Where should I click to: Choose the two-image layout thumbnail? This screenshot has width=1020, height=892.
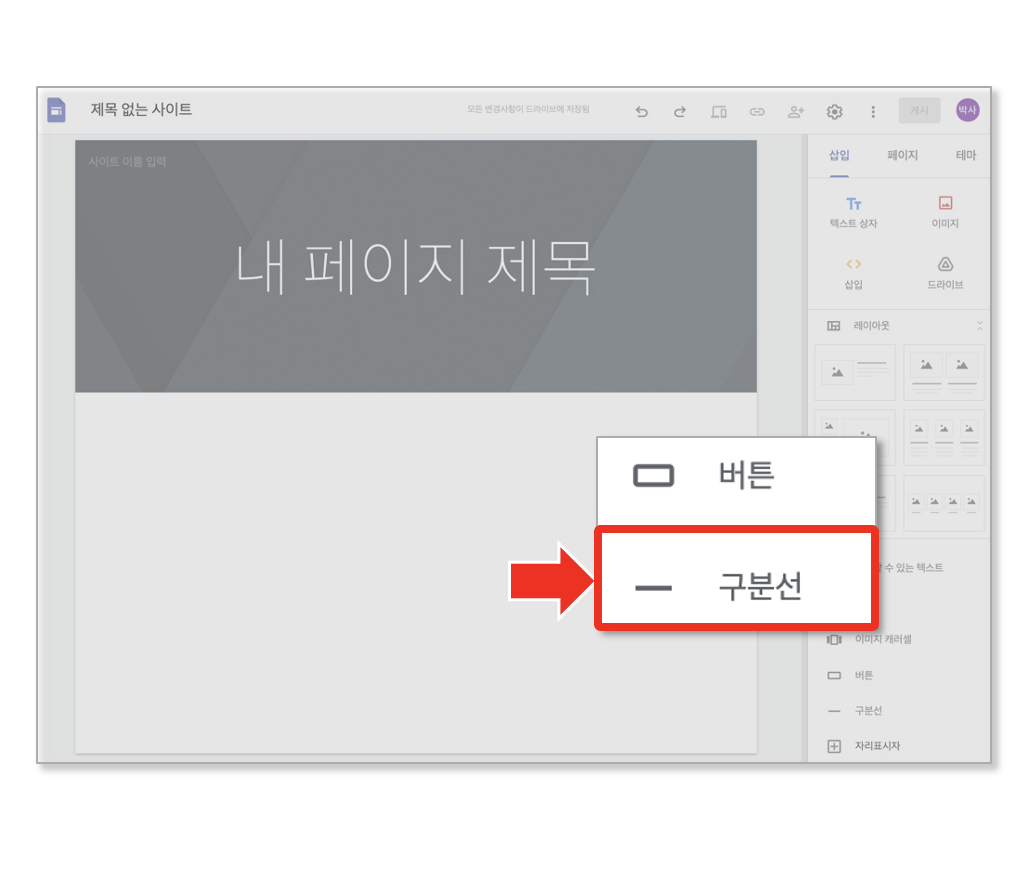(x=944, y=373)
